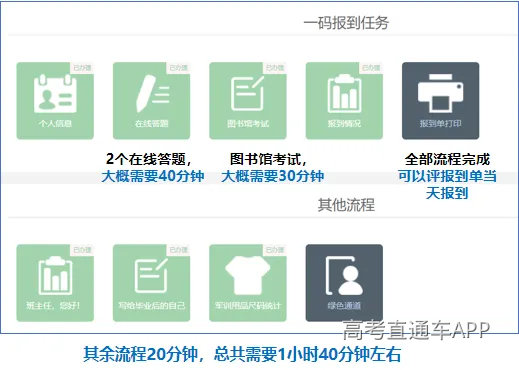Screen dimensions: 519x370
Task: Click the 报到单打印 printer tile
Action: point(440,101)
